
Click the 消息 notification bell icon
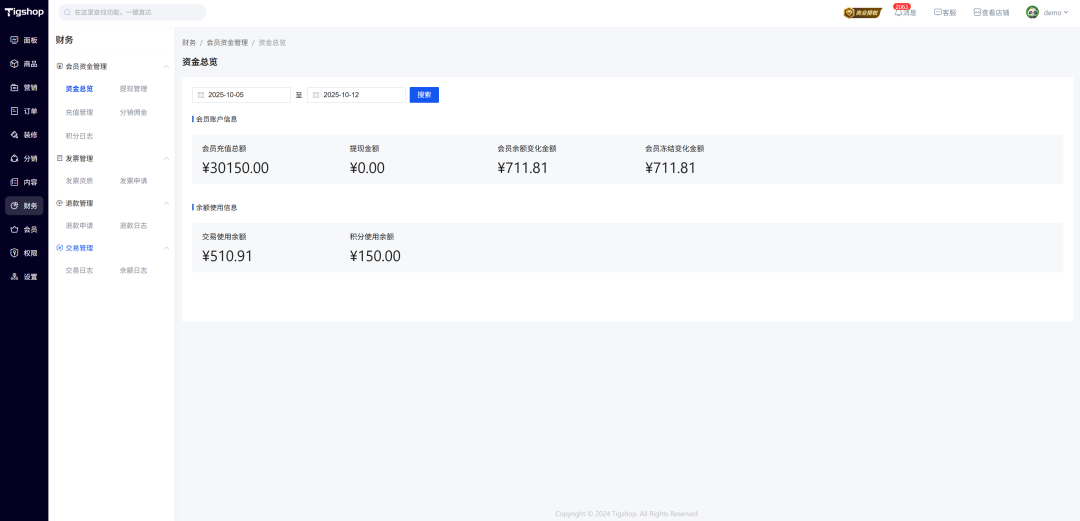(x=899, y=12)
